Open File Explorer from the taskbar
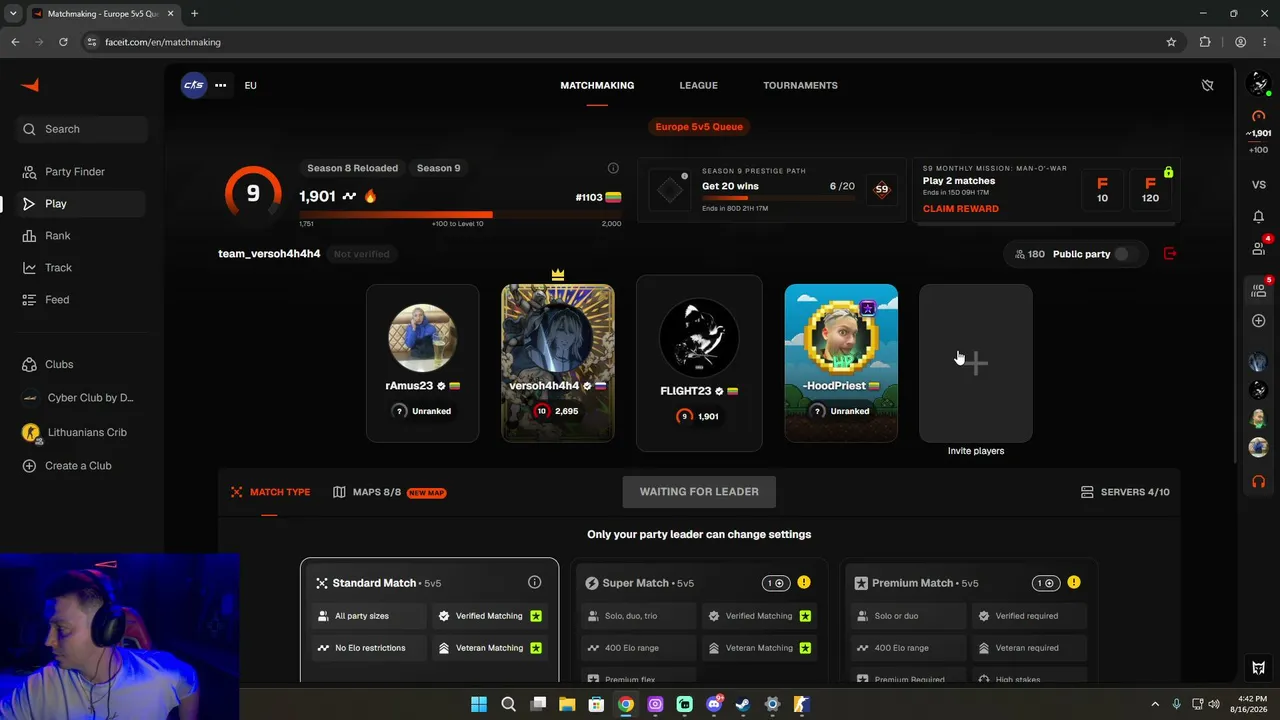Image resolution: width=1280 pixels, height=720 pixels. (x=567, y=704)
